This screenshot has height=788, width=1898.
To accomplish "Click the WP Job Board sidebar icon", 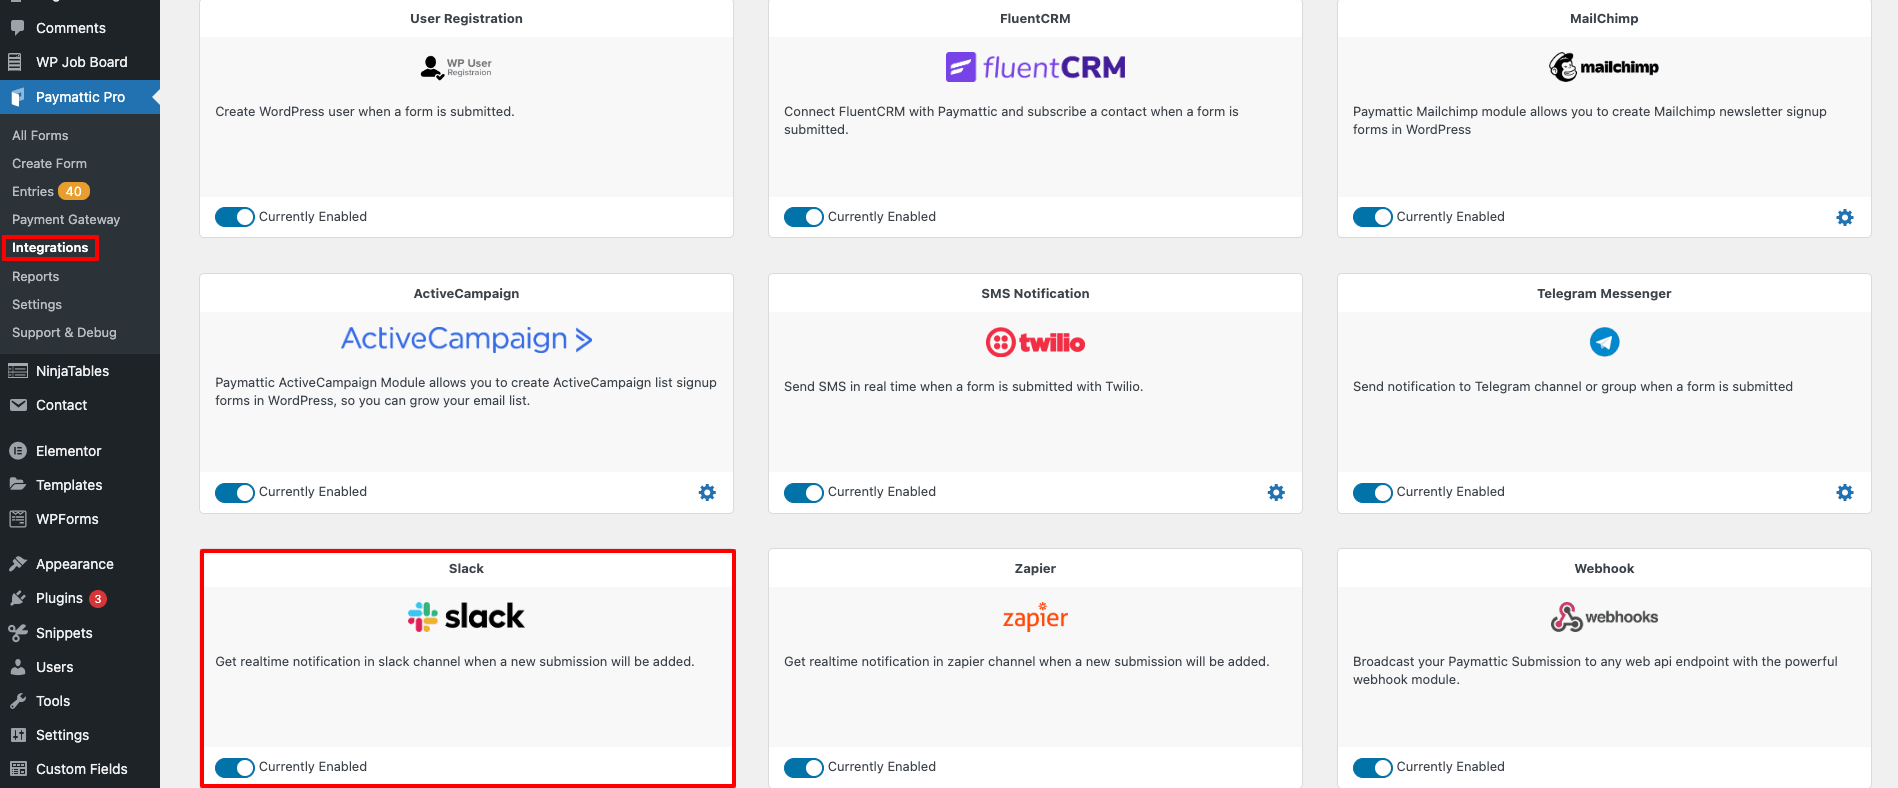I will click(15, 62).
